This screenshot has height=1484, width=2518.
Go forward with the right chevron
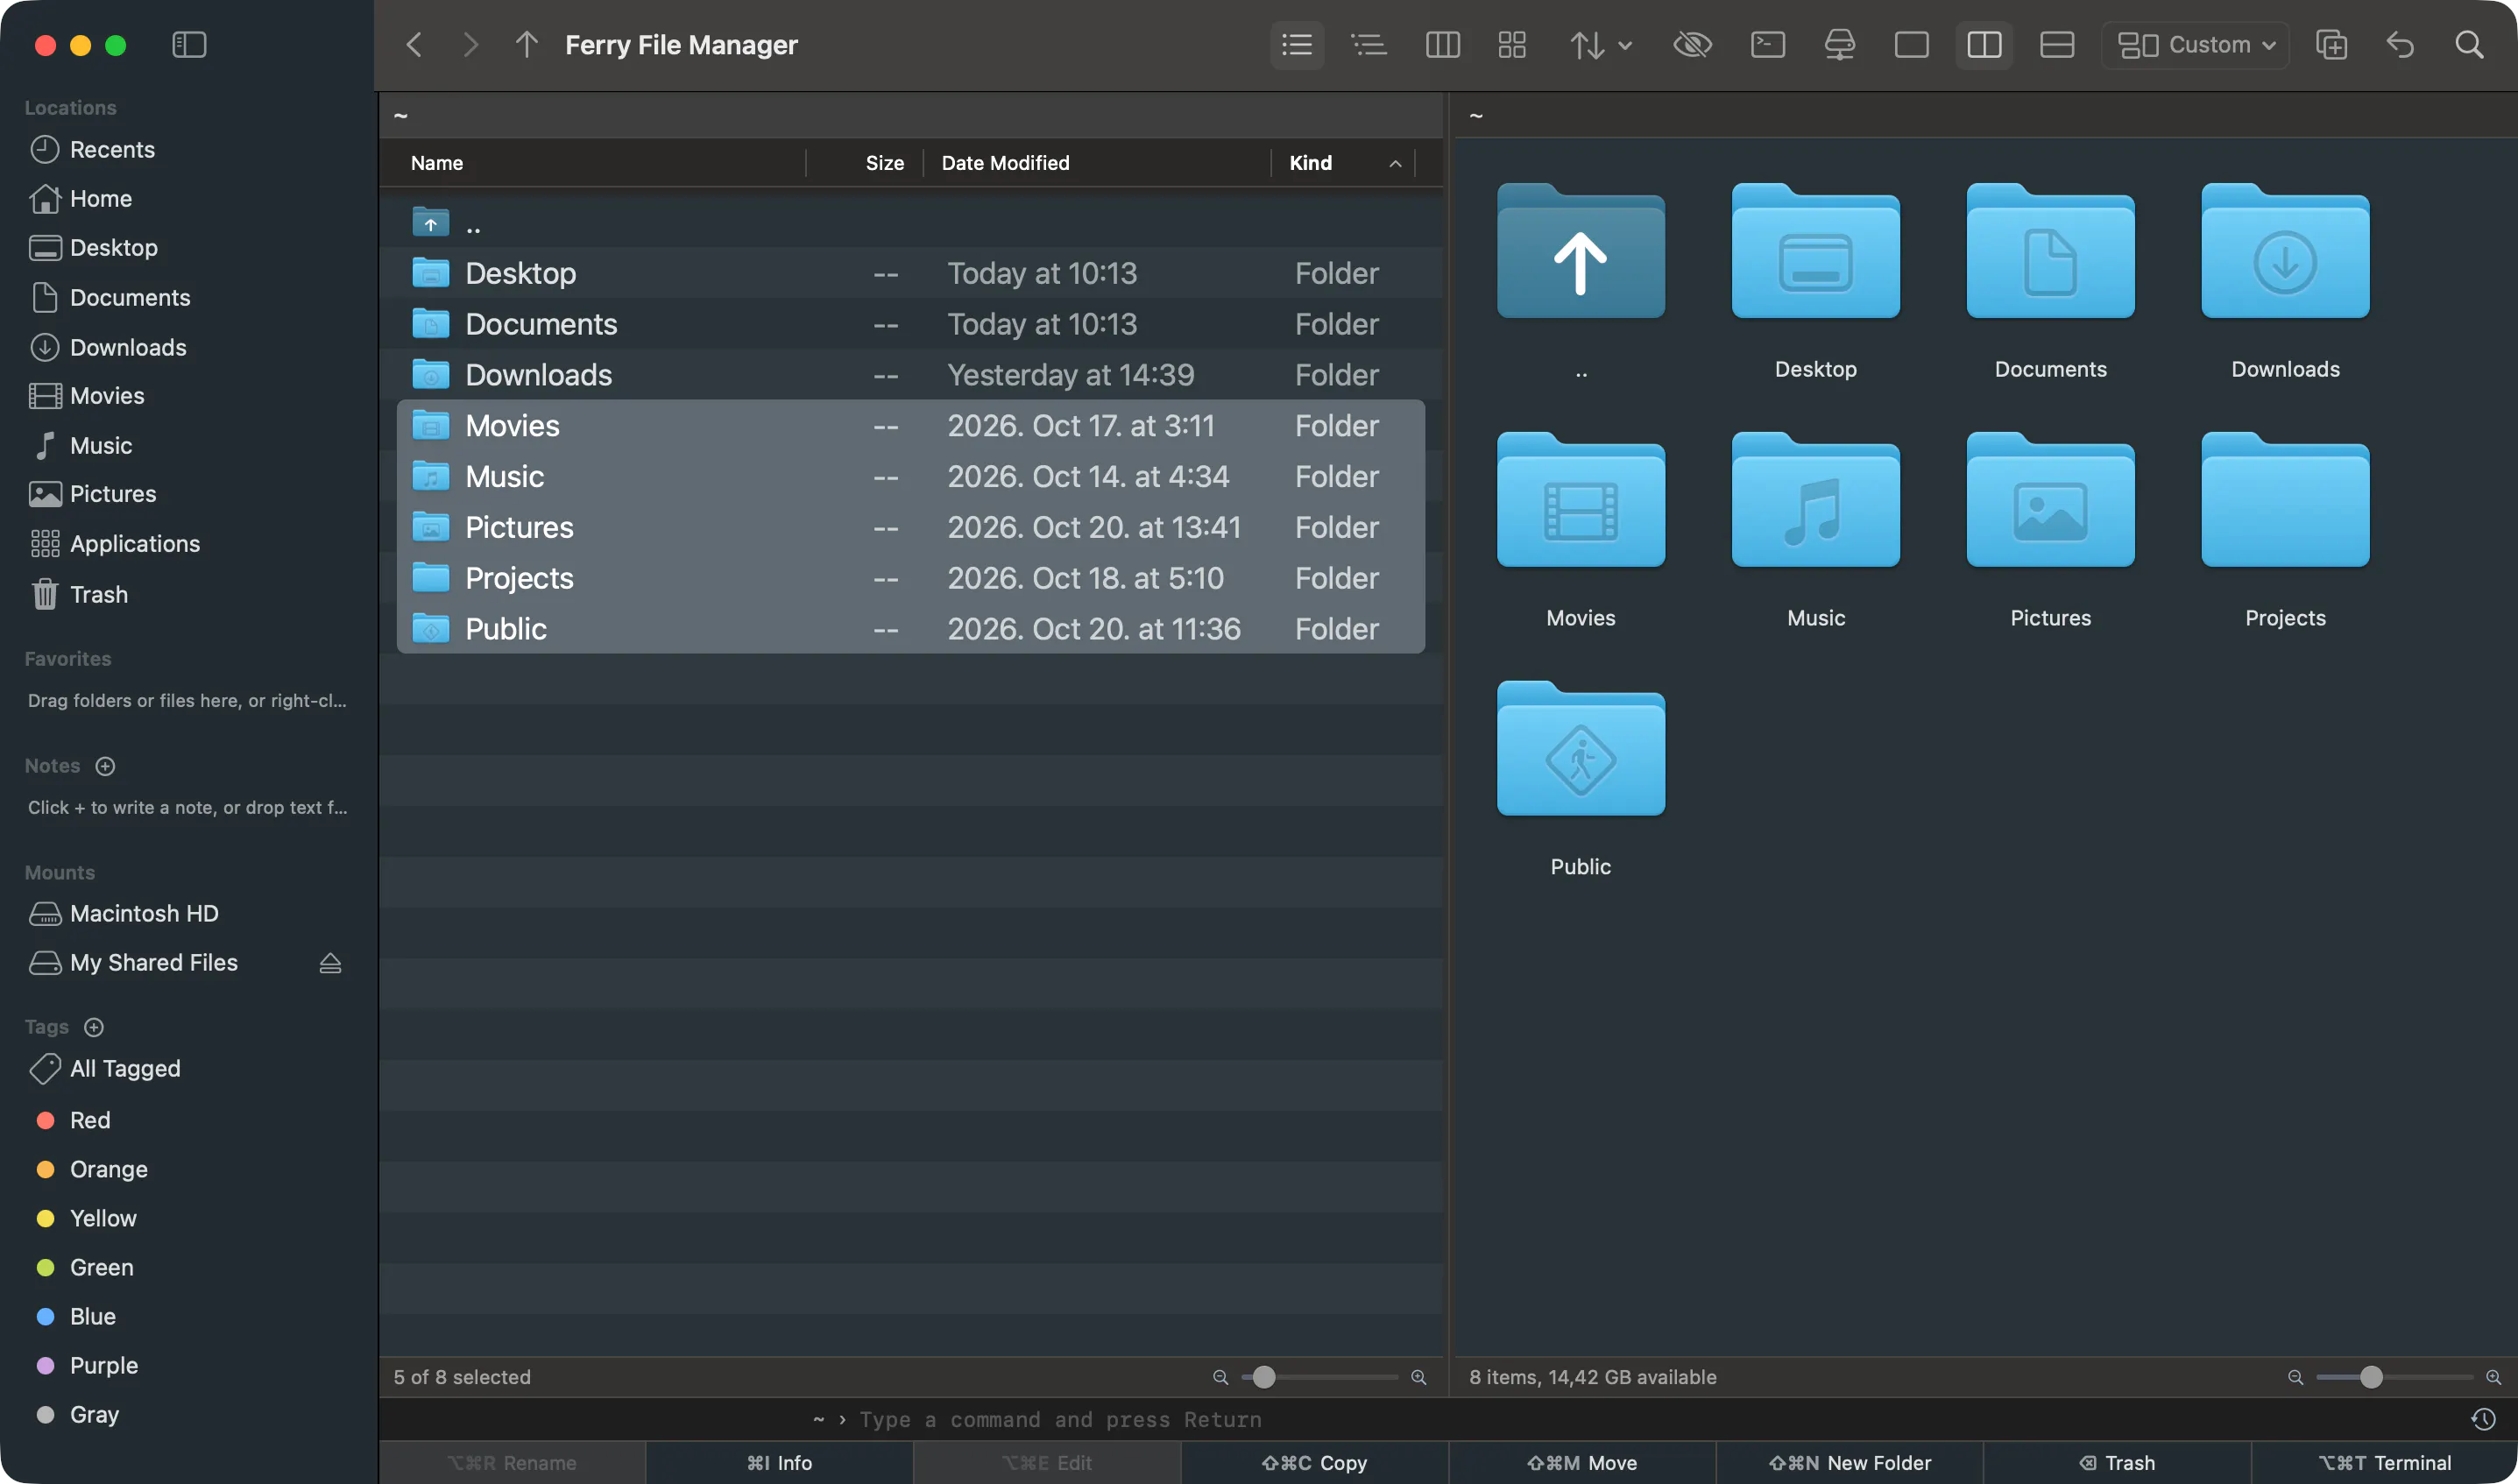471,45
